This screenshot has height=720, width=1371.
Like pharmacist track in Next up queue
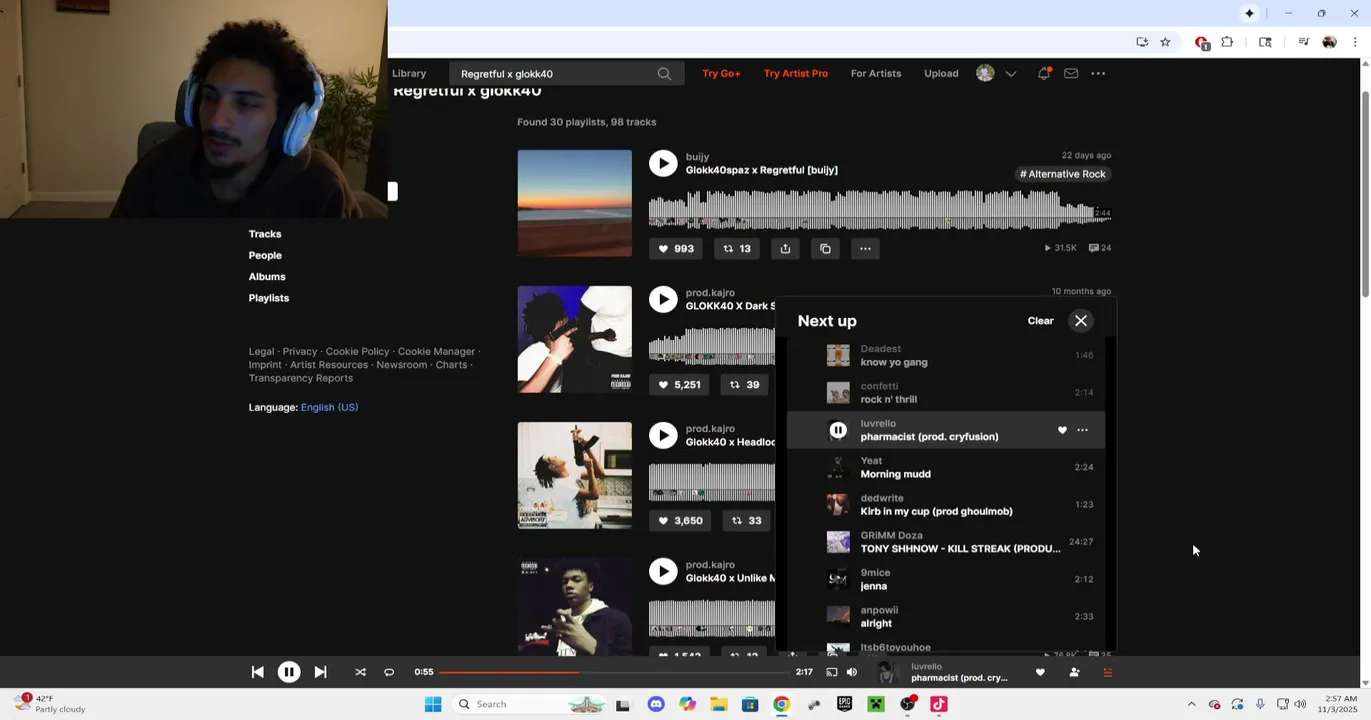[x=1062, y=430]
